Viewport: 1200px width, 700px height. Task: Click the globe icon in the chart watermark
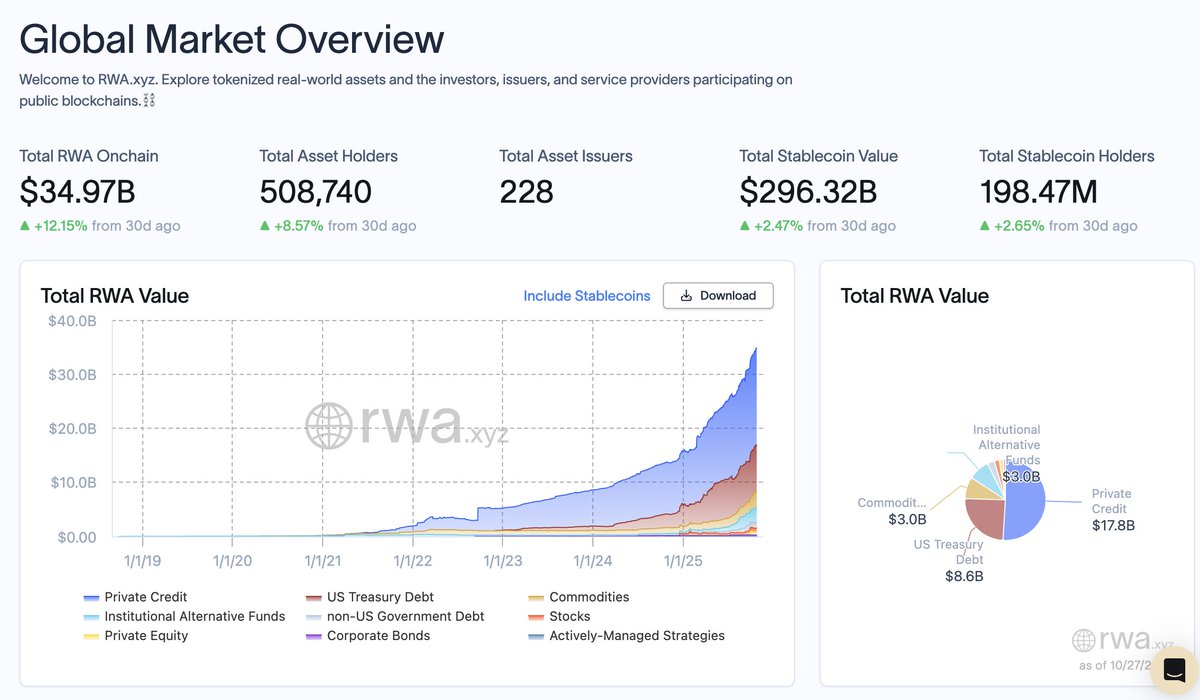tap(331, 425)
